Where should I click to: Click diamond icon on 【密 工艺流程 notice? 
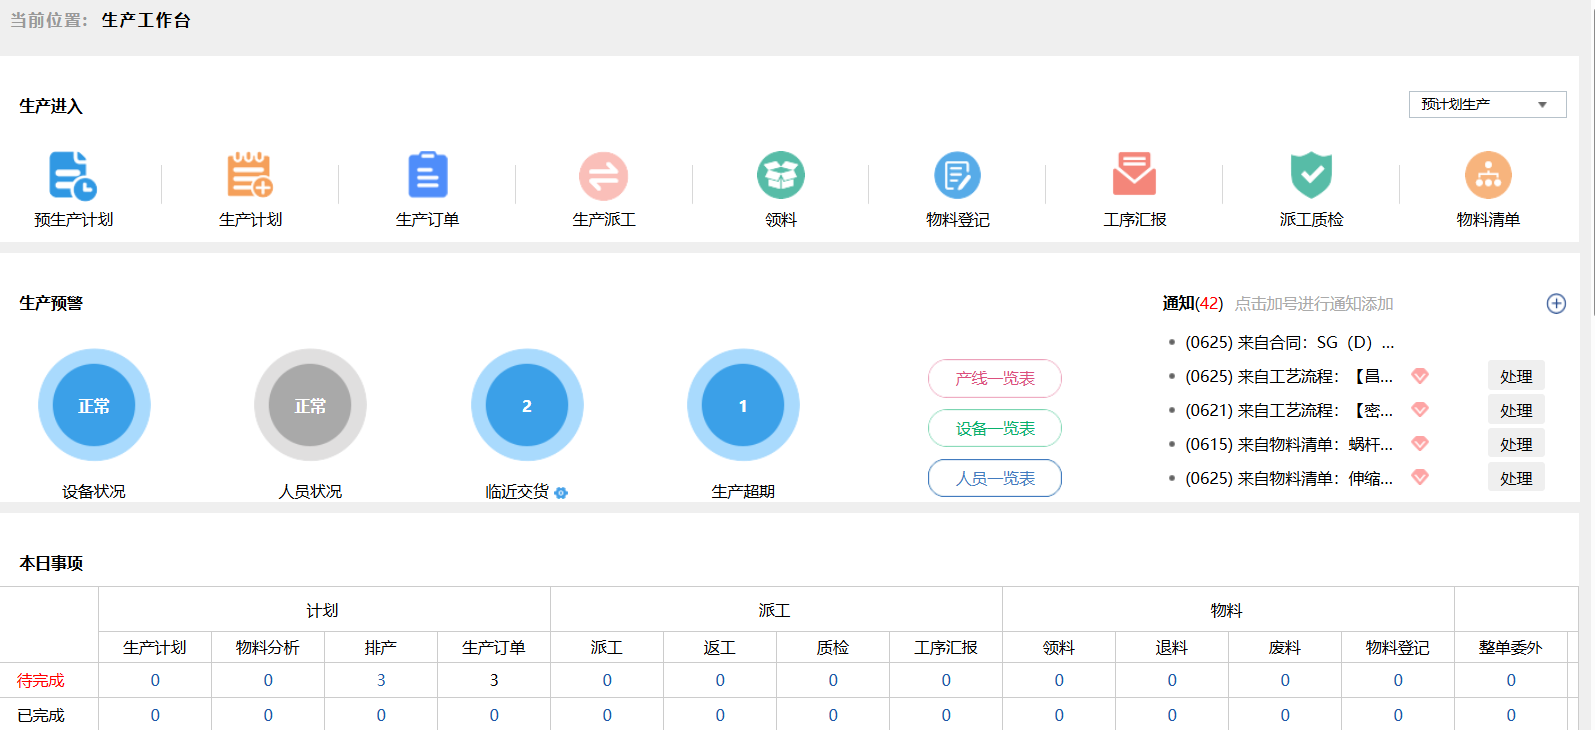(1420, 410)
